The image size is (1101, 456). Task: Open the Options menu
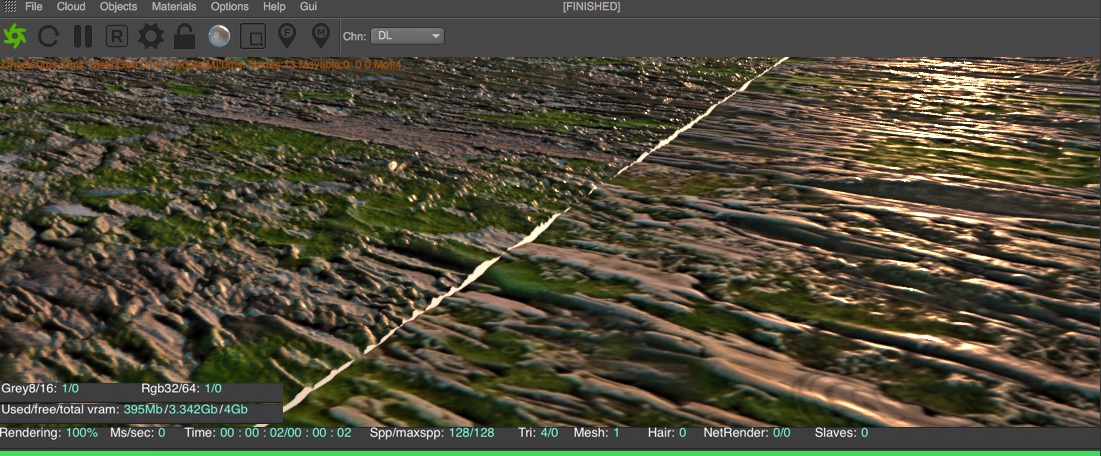[230, 6]
